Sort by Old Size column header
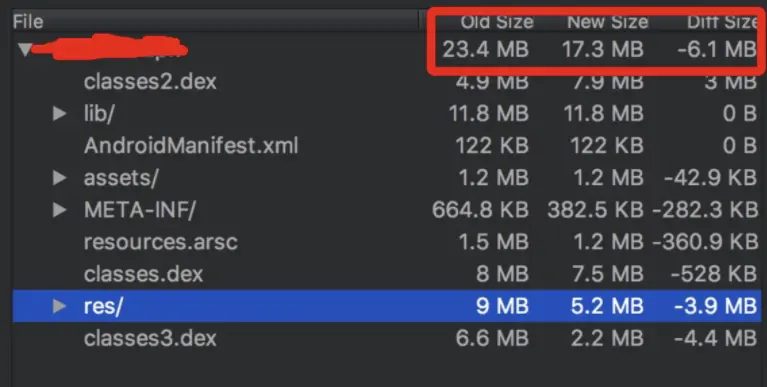Viewport: 767px width, 387px height. click(x=496, y=22)
